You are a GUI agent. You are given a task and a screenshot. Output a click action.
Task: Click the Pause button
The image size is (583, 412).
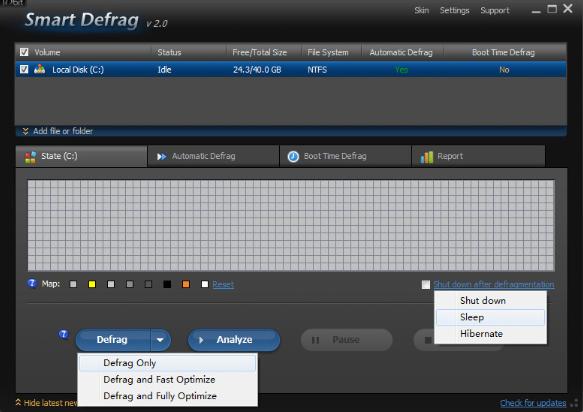pyautogui.click(x=346, y=340)
